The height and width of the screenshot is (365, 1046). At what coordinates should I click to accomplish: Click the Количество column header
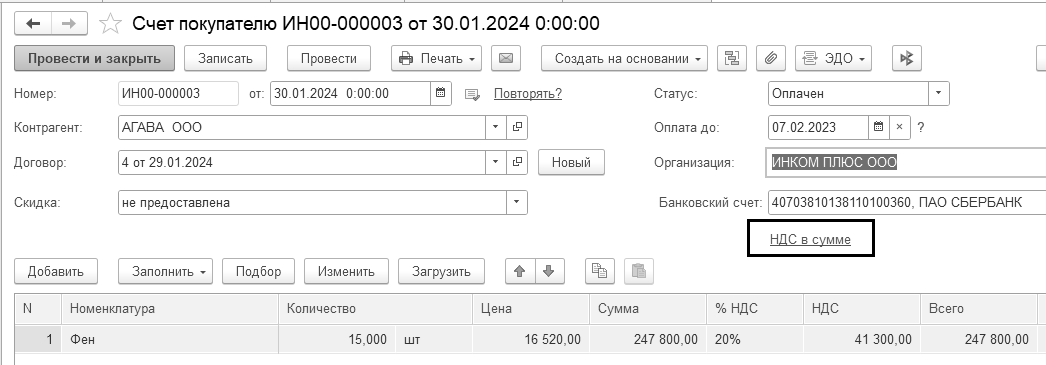point(376,308)
